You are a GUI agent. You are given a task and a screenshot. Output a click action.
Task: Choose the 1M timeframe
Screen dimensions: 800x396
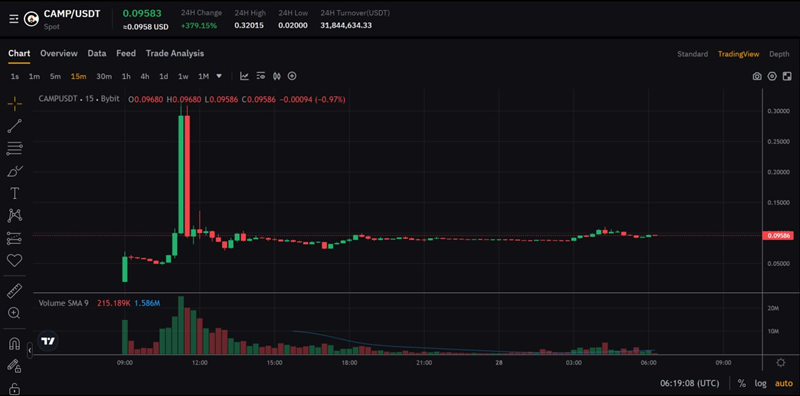[x=204, y=77]
